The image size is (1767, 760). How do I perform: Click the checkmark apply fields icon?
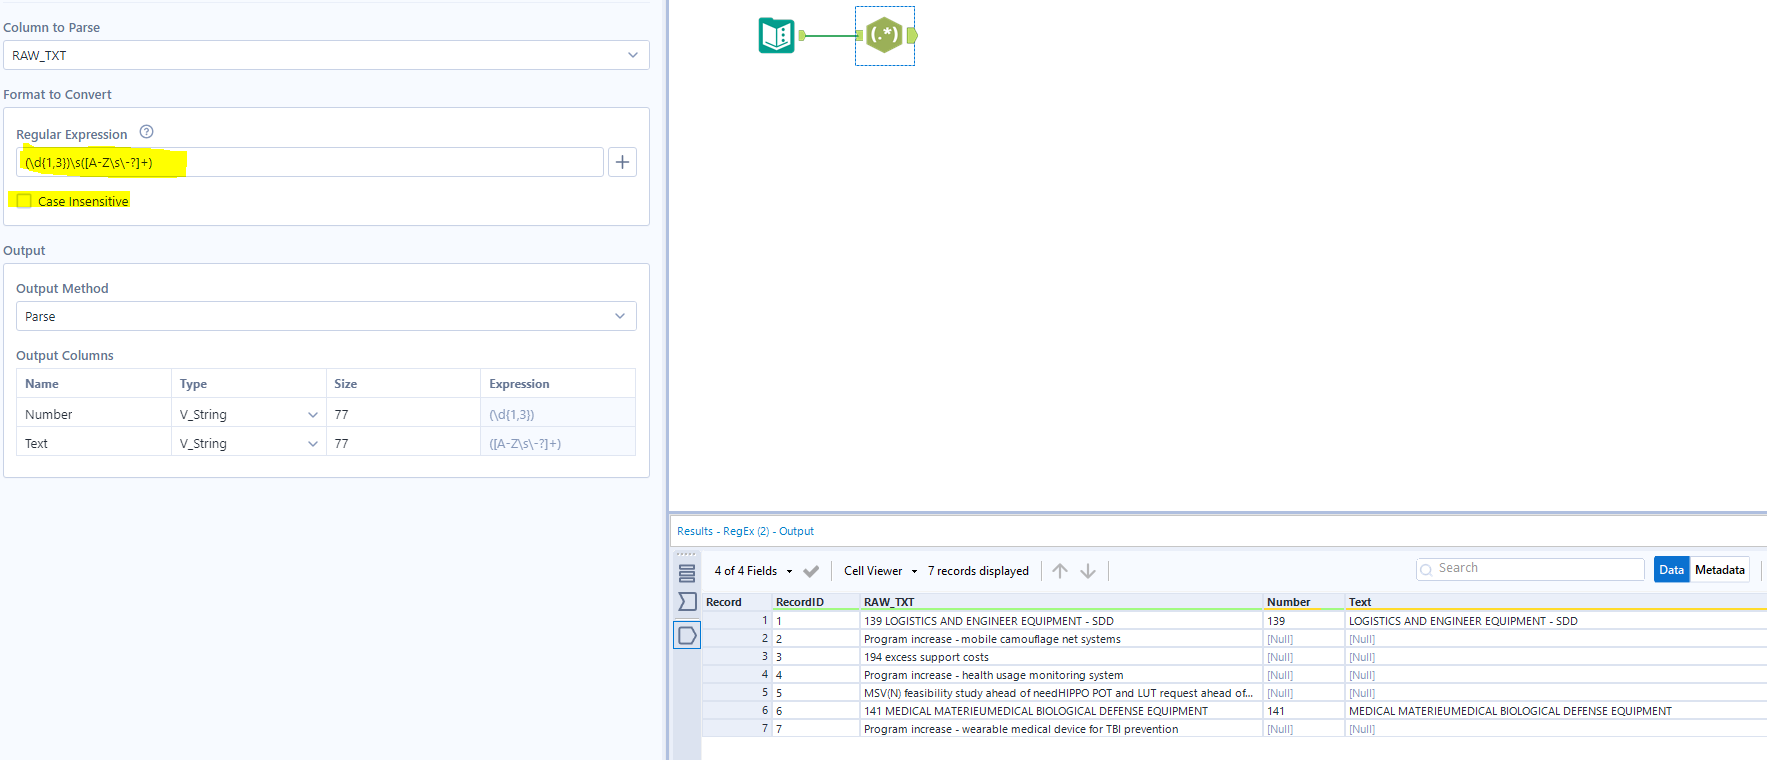pyautogui.click(x=811, y=571)
